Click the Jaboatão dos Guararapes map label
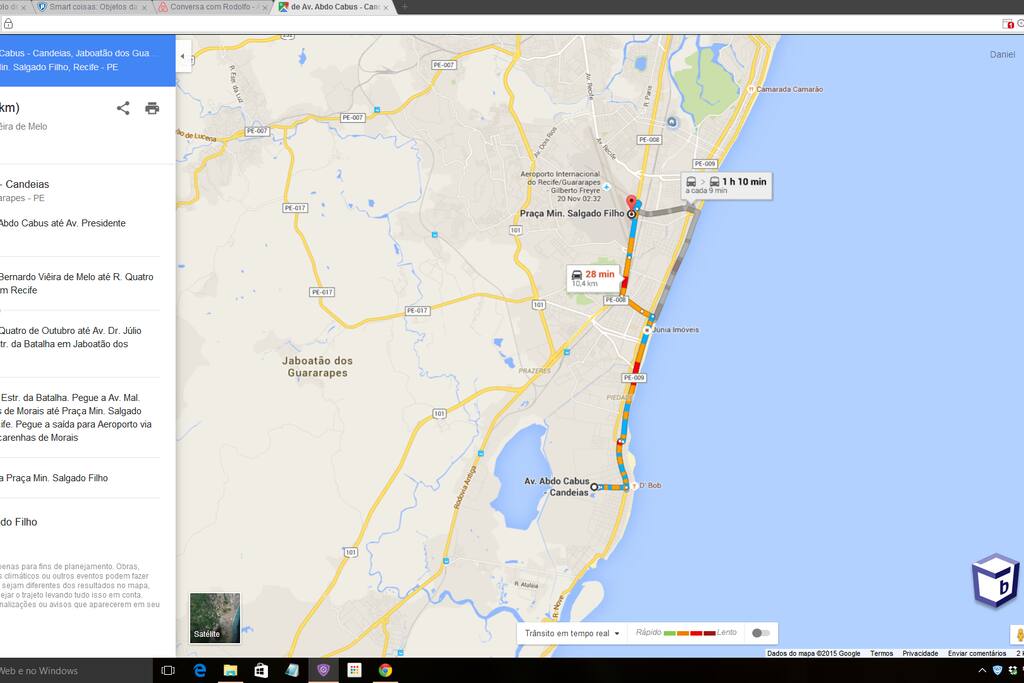The image size is (1024, 683). (317, 366)
